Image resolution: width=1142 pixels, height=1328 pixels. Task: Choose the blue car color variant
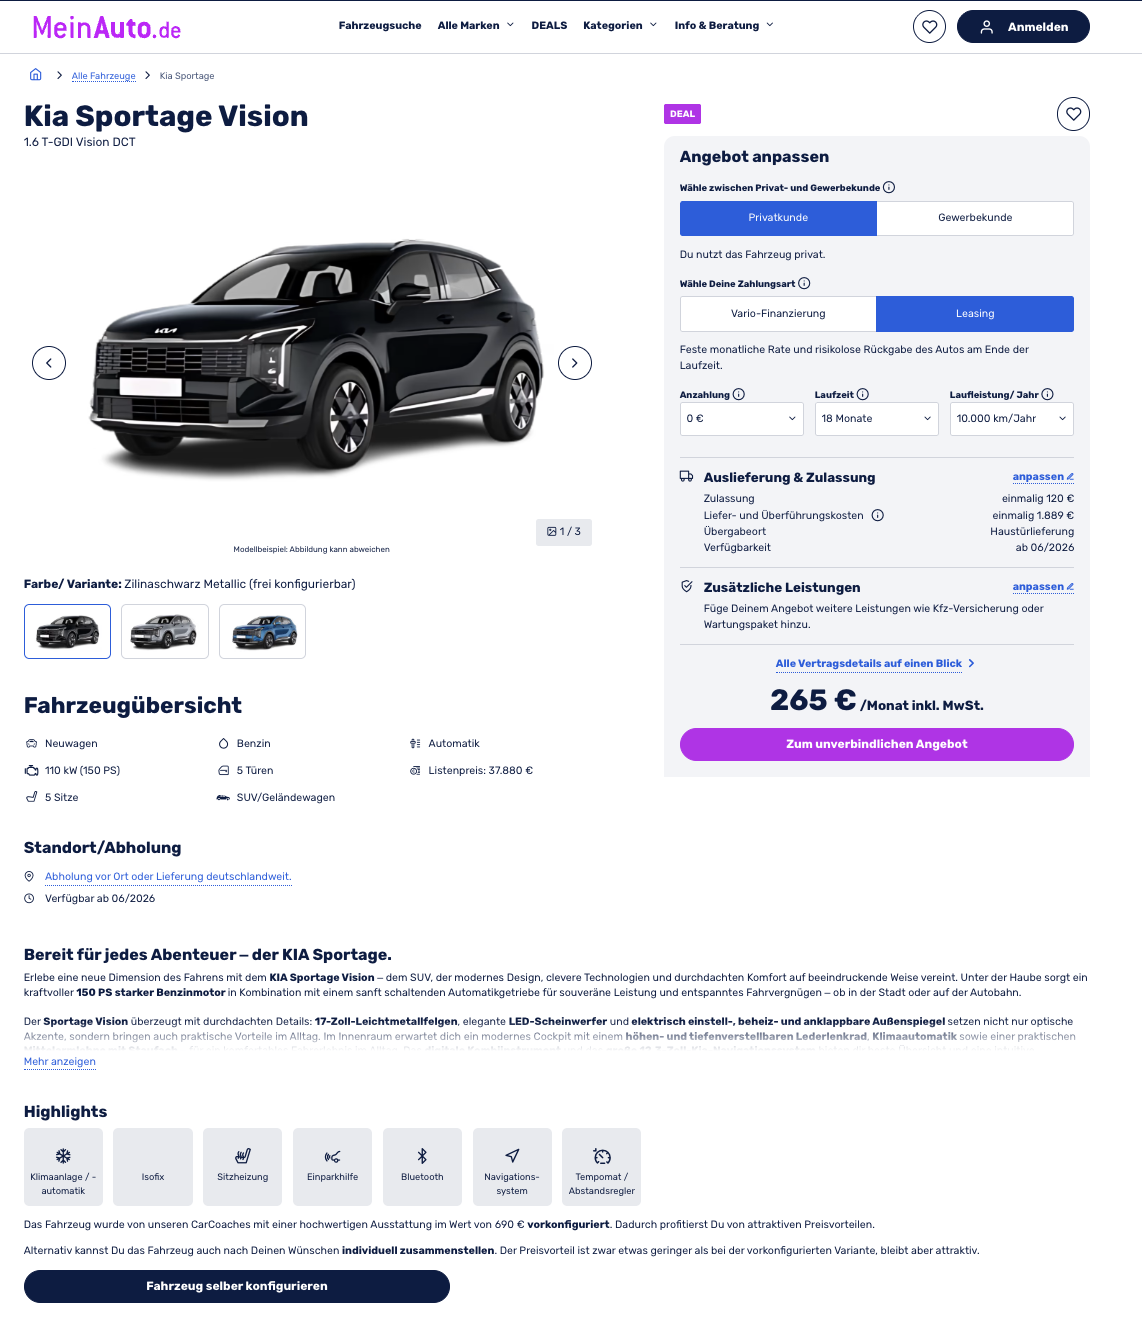[x=262, y=632]
